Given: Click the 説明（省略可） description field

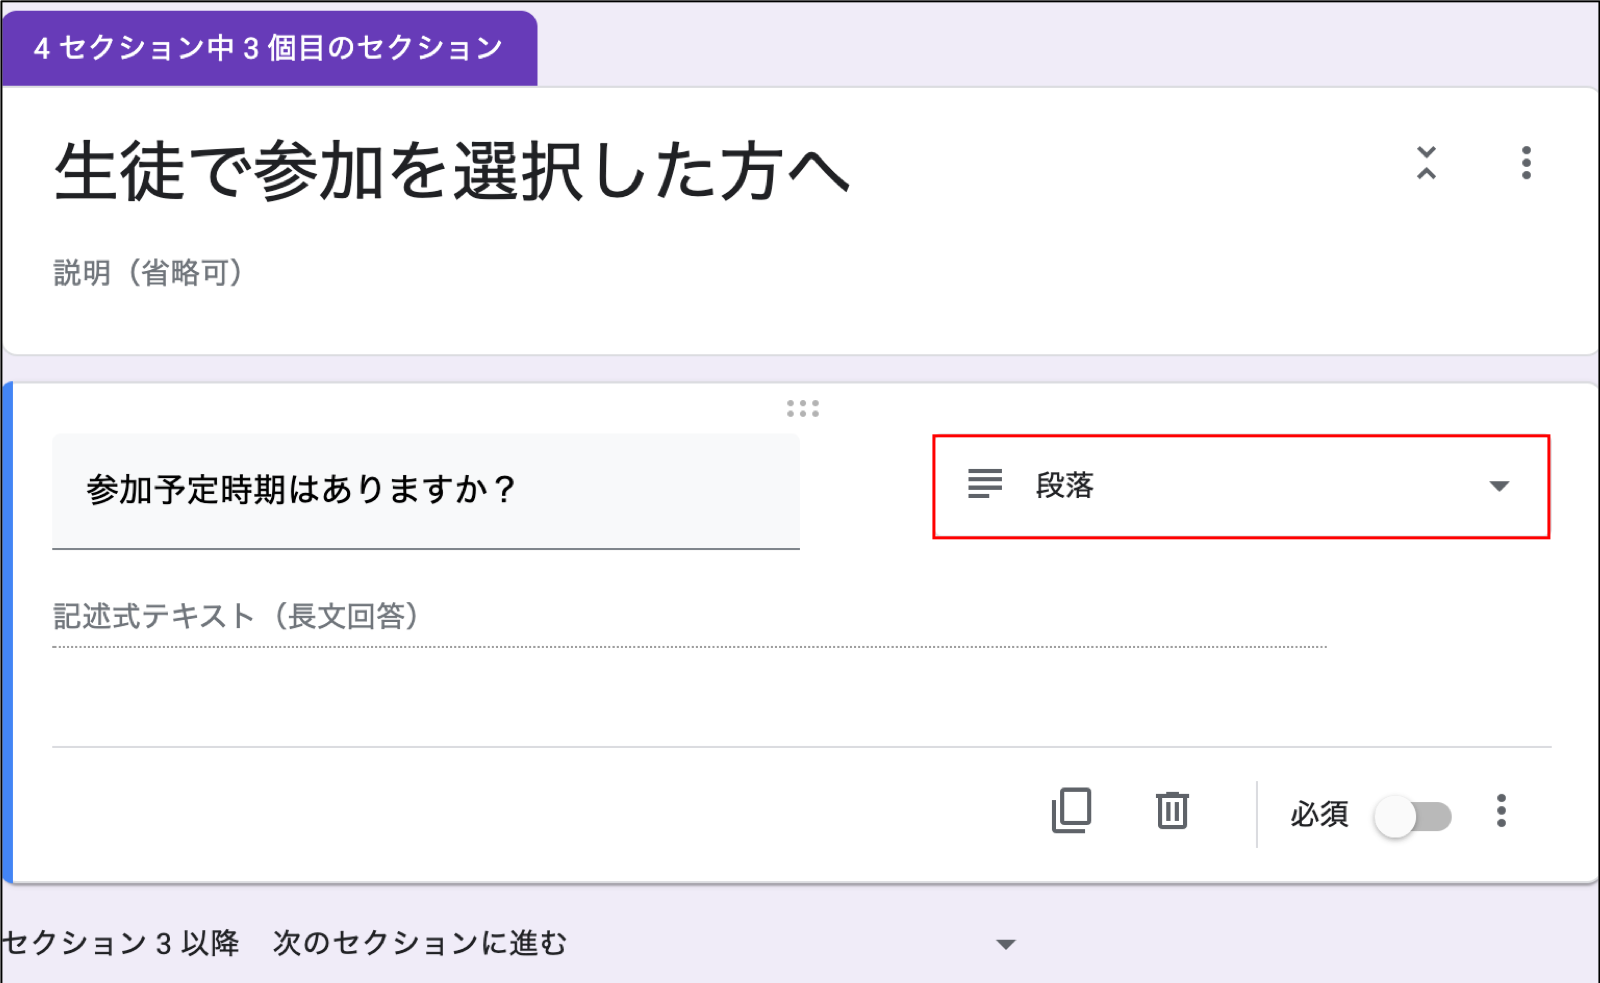Looking at the screenshot, I should (148, 273).
